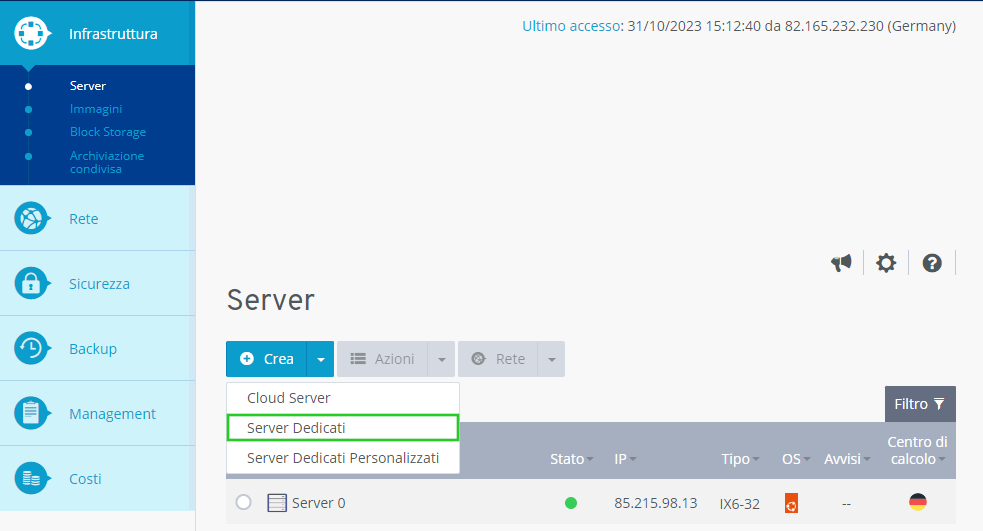Click the Server 0 name

(x=318, y=503)
